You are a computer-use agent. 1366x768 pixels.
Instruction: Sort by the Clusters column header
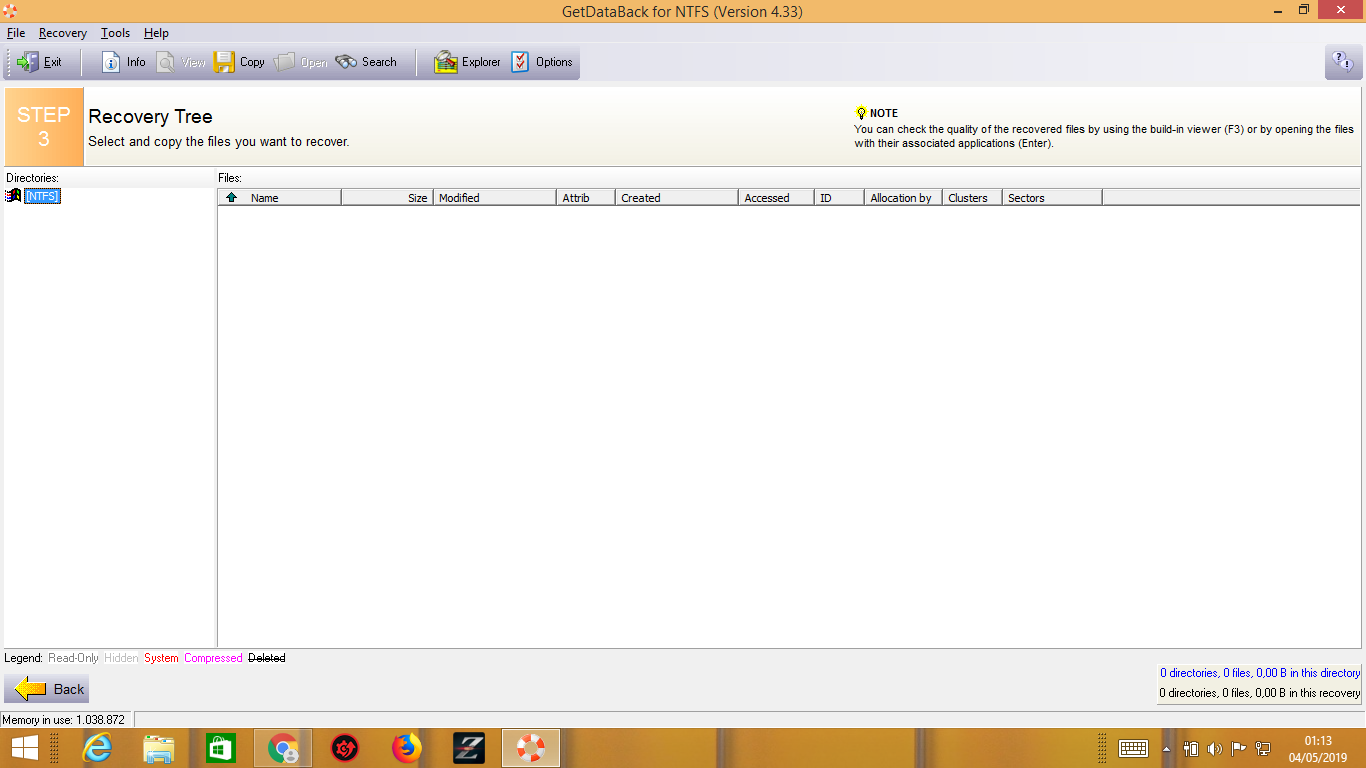tap(972, 198)
